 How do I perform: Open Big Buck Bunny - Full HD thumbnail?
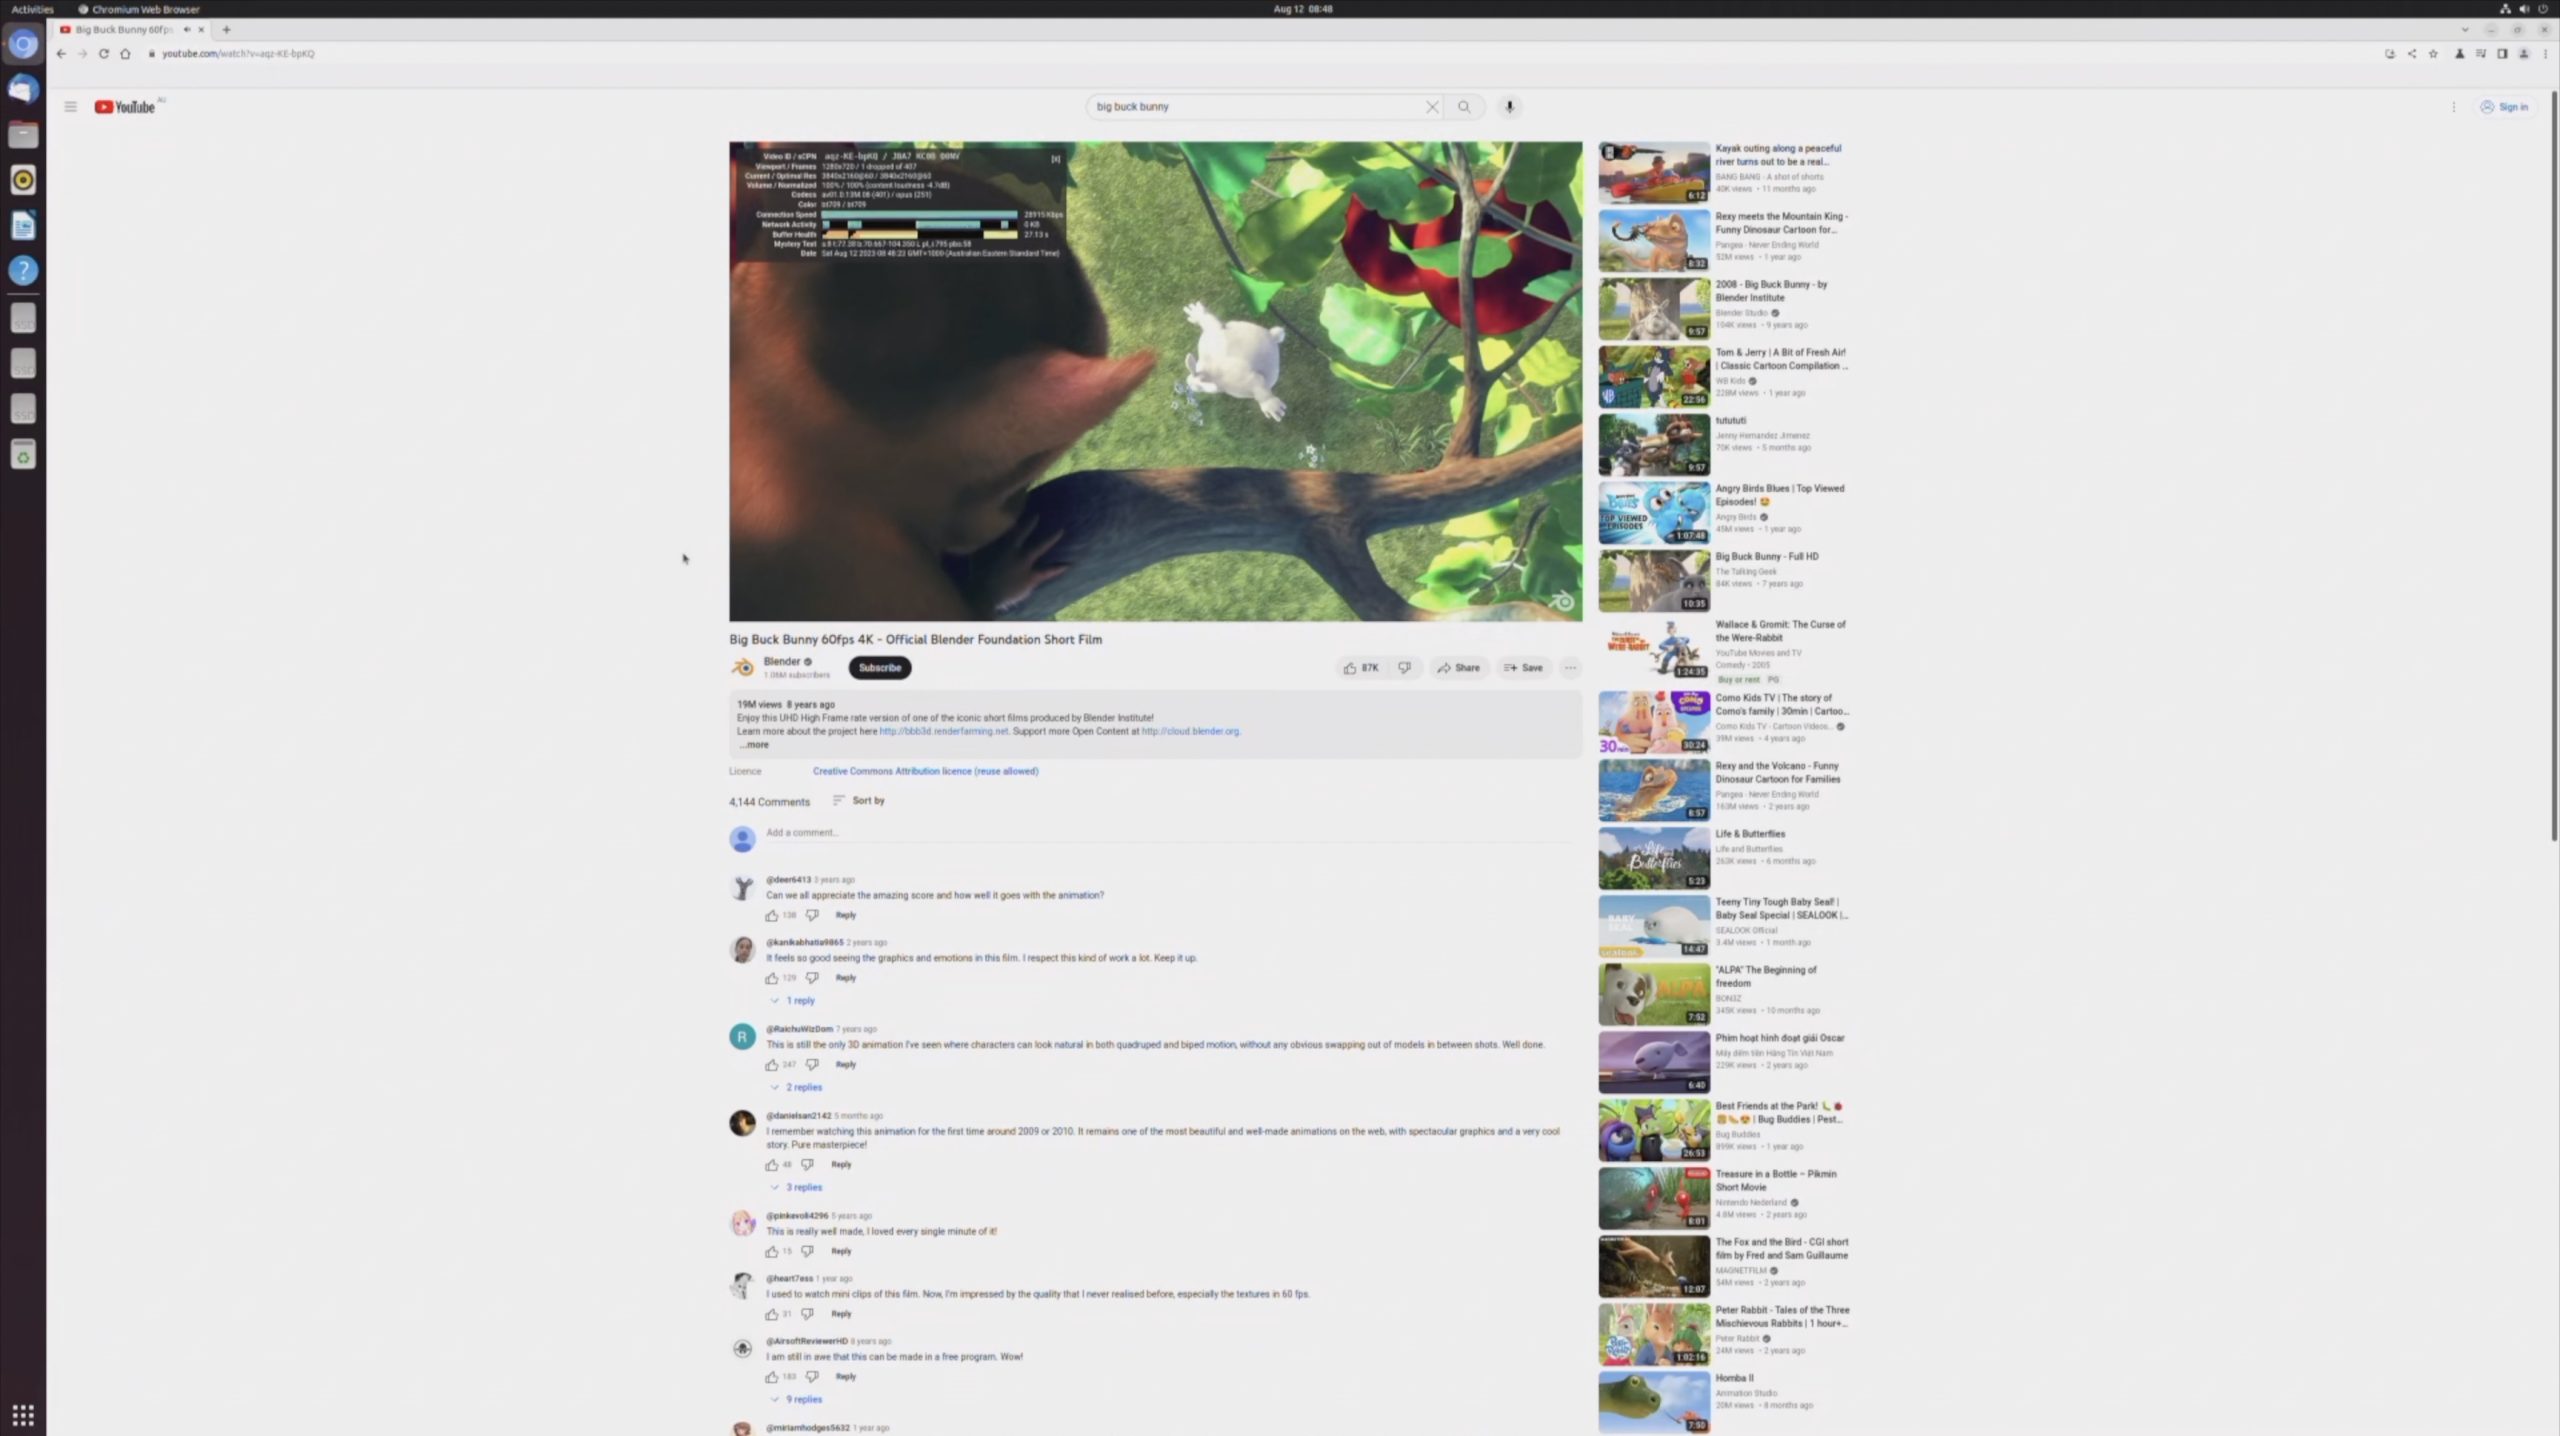click(x=1653, y=580)
